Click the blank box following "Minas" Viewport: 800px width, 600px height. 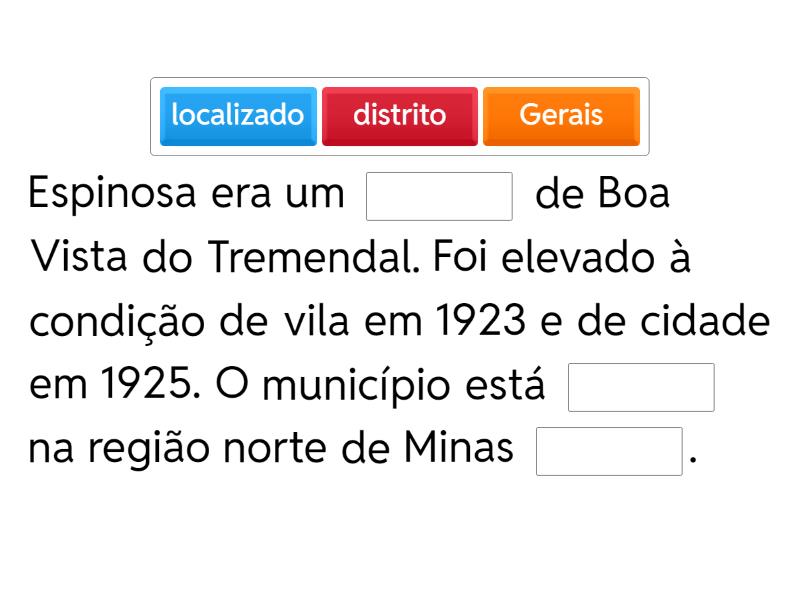click(x=609, y=452)
